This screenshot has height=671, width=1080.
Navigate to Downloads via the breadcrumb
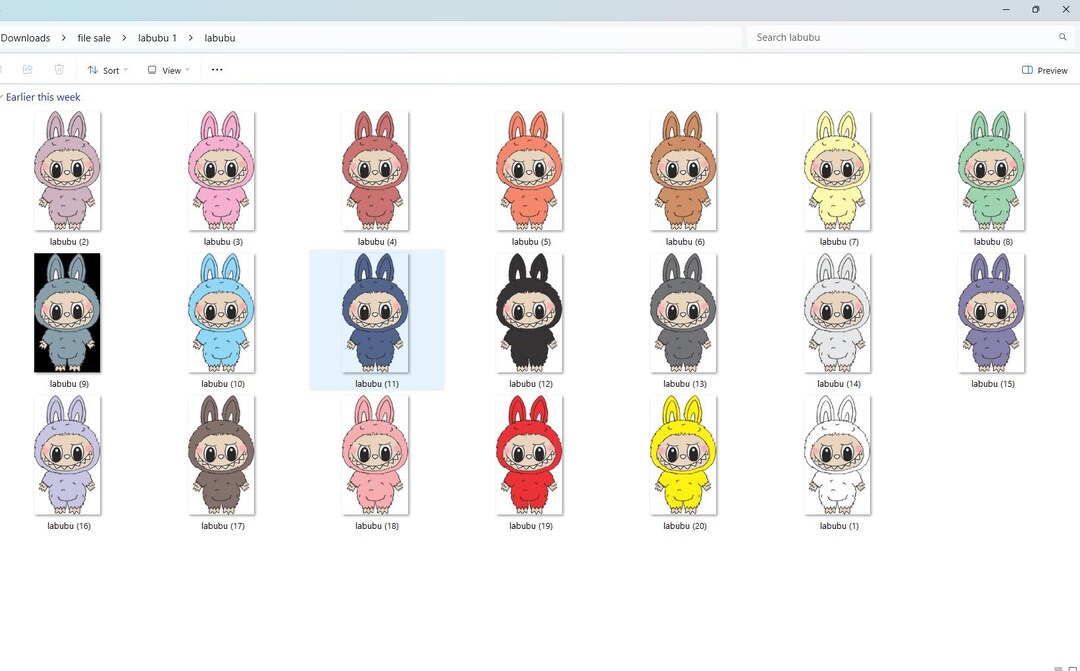point(26,37)
